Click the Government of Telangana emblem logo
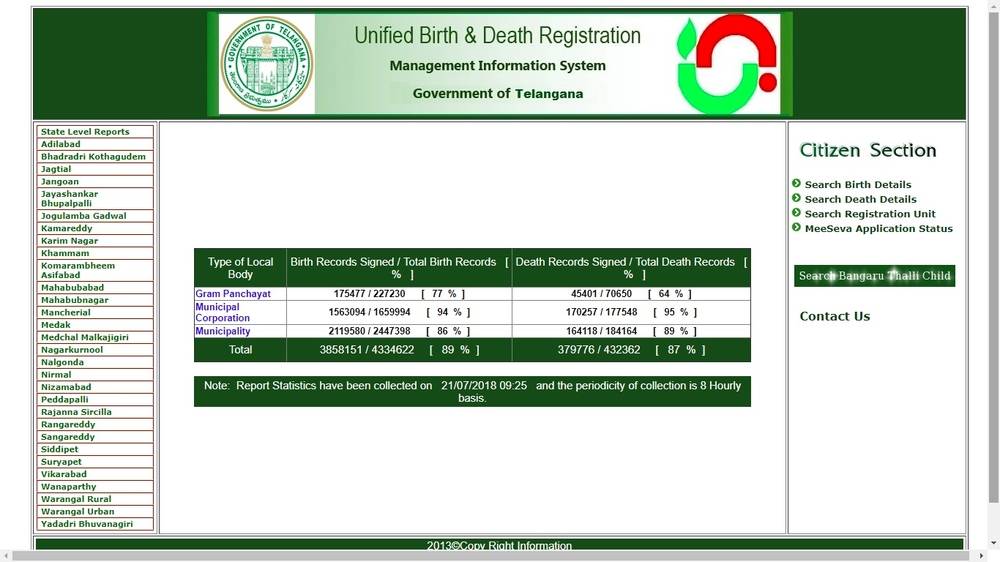The width and height of the screenshot is (1000, 562). pyautogui.click(x=266, y=64)
